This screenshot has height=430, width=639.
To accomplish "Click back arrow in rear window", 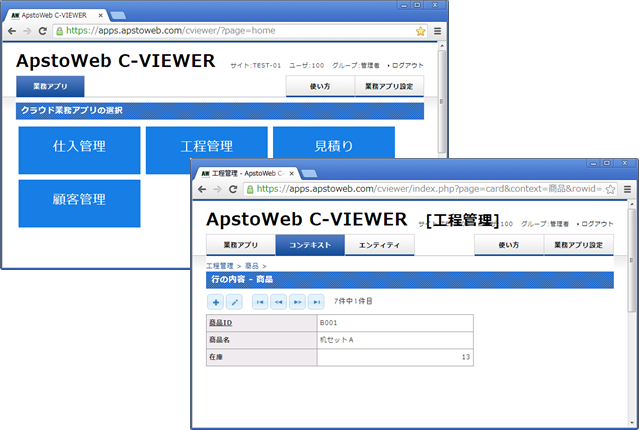I will (12, 31).
